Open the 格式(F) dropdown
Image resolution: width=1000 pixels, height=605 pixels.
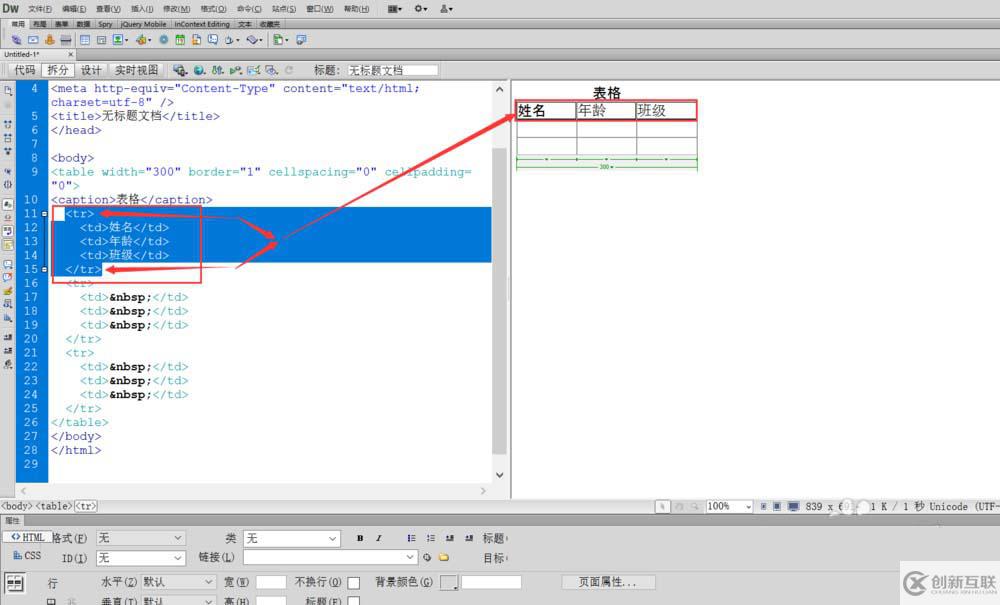140,538
